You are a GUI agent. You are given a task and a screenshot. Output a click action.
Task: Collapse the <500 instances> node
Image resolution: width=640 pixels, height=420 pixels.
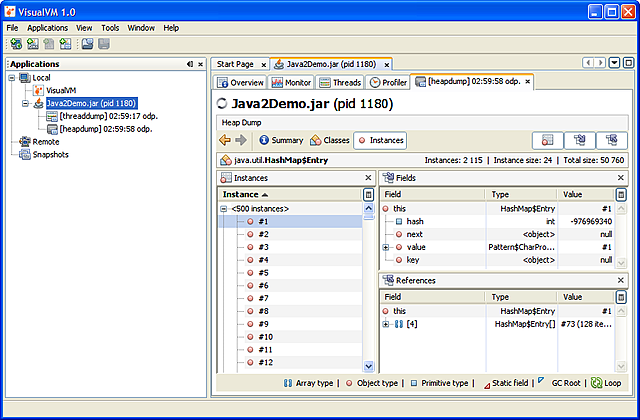click(x=224, y=209)
